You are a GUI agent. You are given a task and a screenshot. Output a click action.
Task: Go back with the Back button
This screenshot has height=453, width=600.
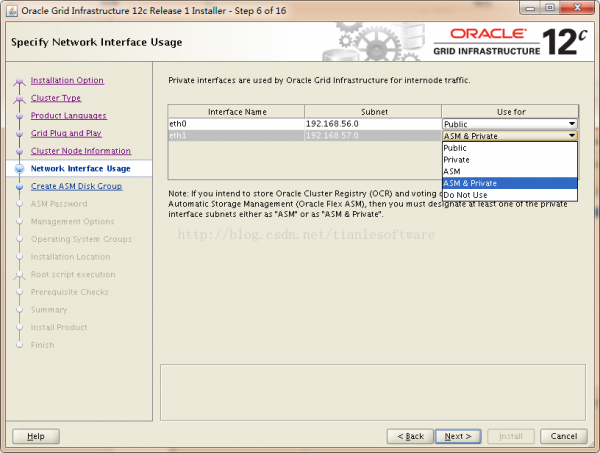tap(410, 436)
